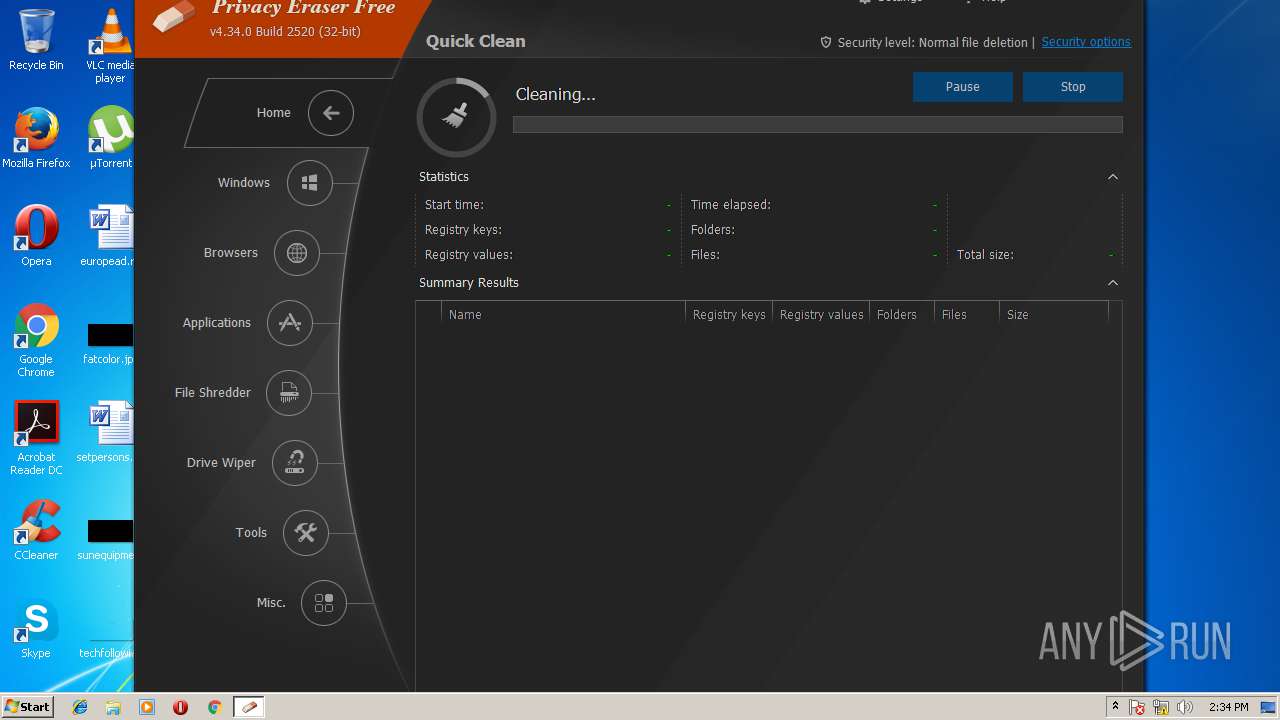Image resolution: width=1280 pixels, height=720 pixels.
Task: Select the Windows menu label
Action: (x=244, y=183)
